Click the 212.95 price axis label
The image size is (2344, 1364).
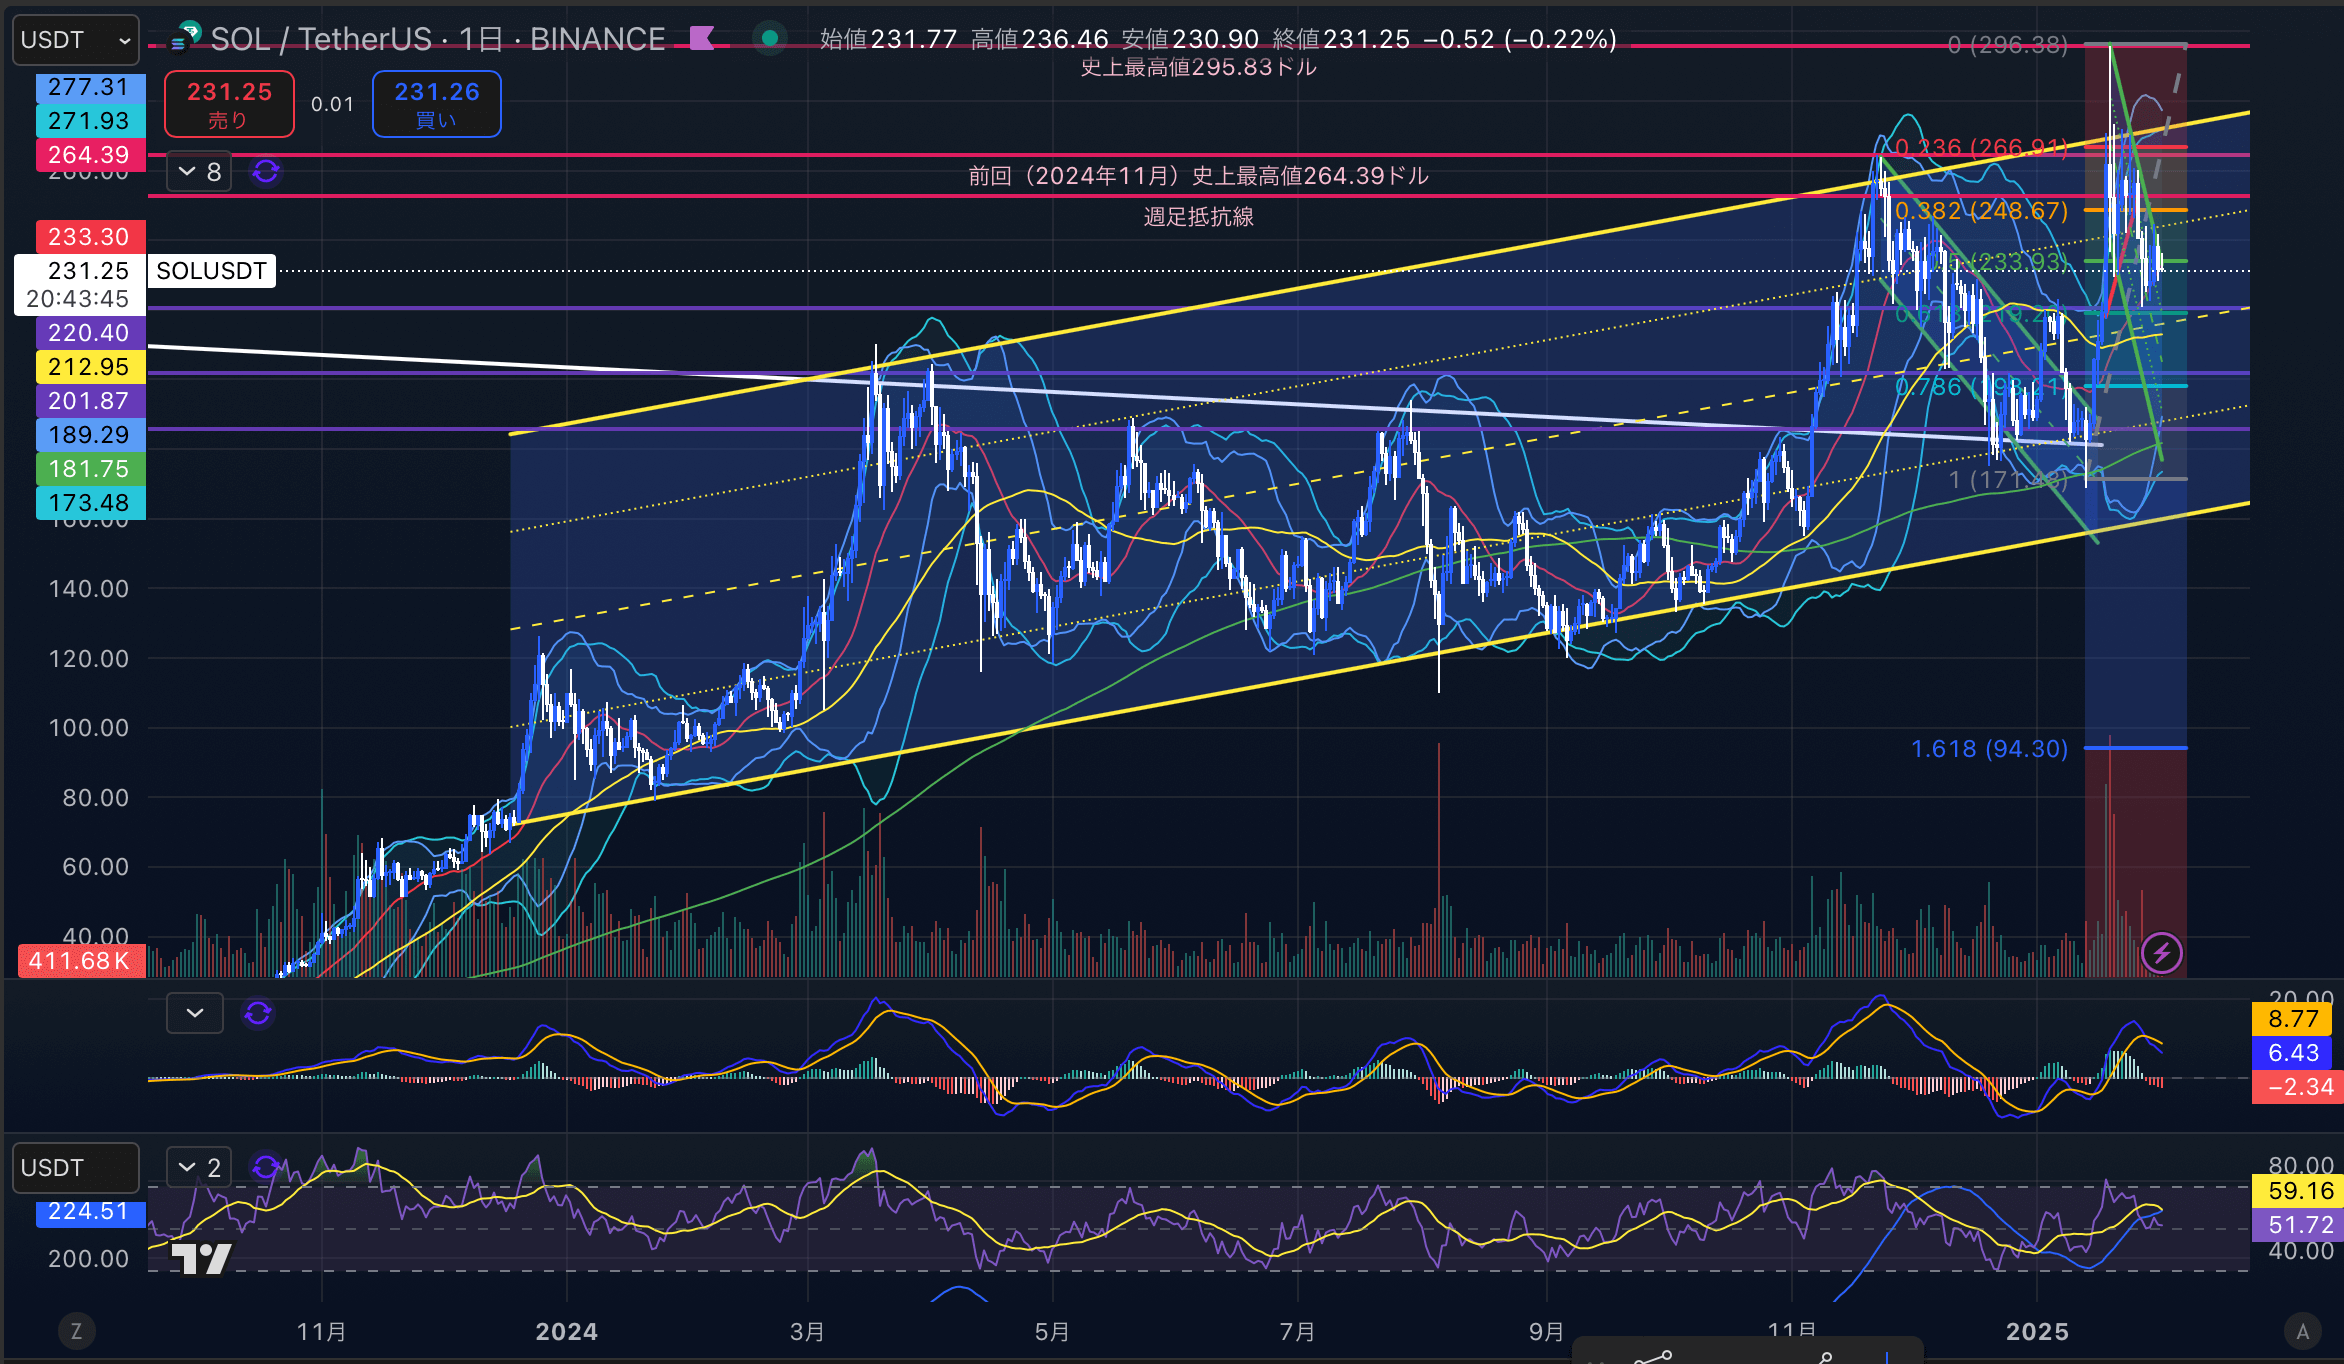tap(90, 367)
